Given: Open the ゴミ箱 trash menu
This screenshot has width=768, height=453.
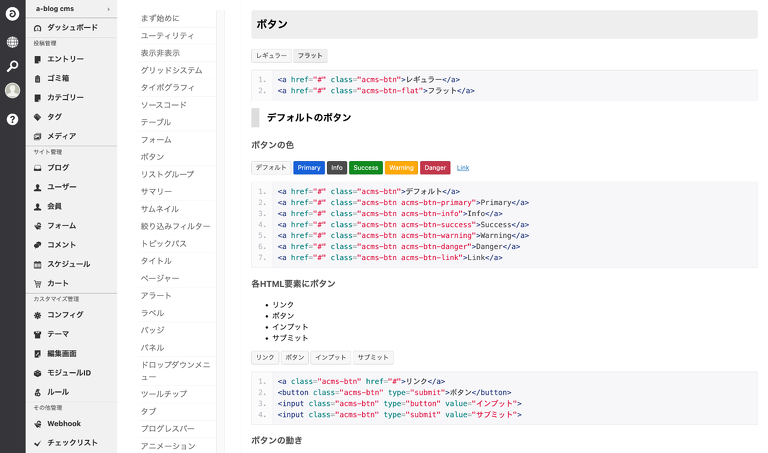Looking at the screenshot, I should pos(58,78).
